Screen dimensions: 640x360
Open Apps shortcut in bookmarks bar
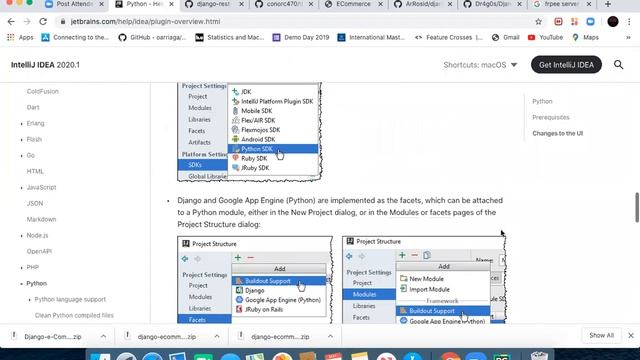coord(20,37)
